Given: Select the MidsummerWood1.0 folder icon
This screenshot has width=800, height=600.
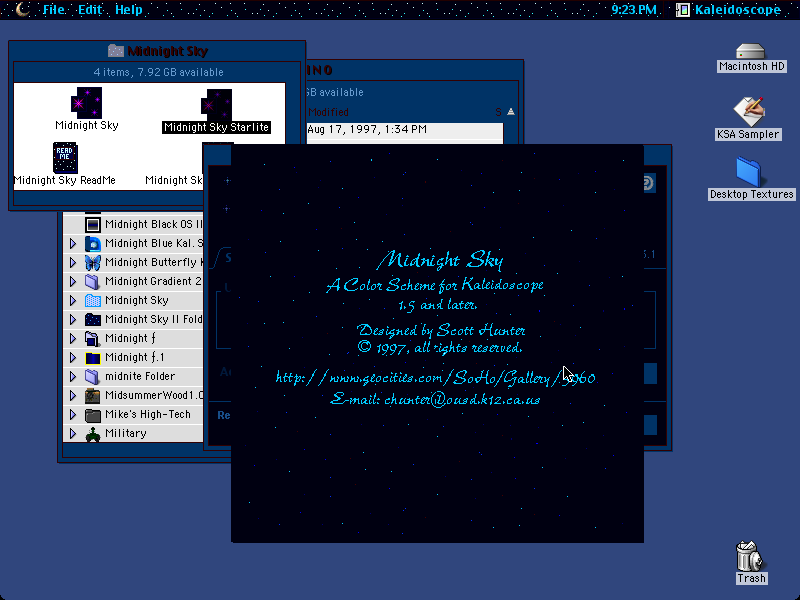Looking at the screenshot, I should (x=93, y=395).
